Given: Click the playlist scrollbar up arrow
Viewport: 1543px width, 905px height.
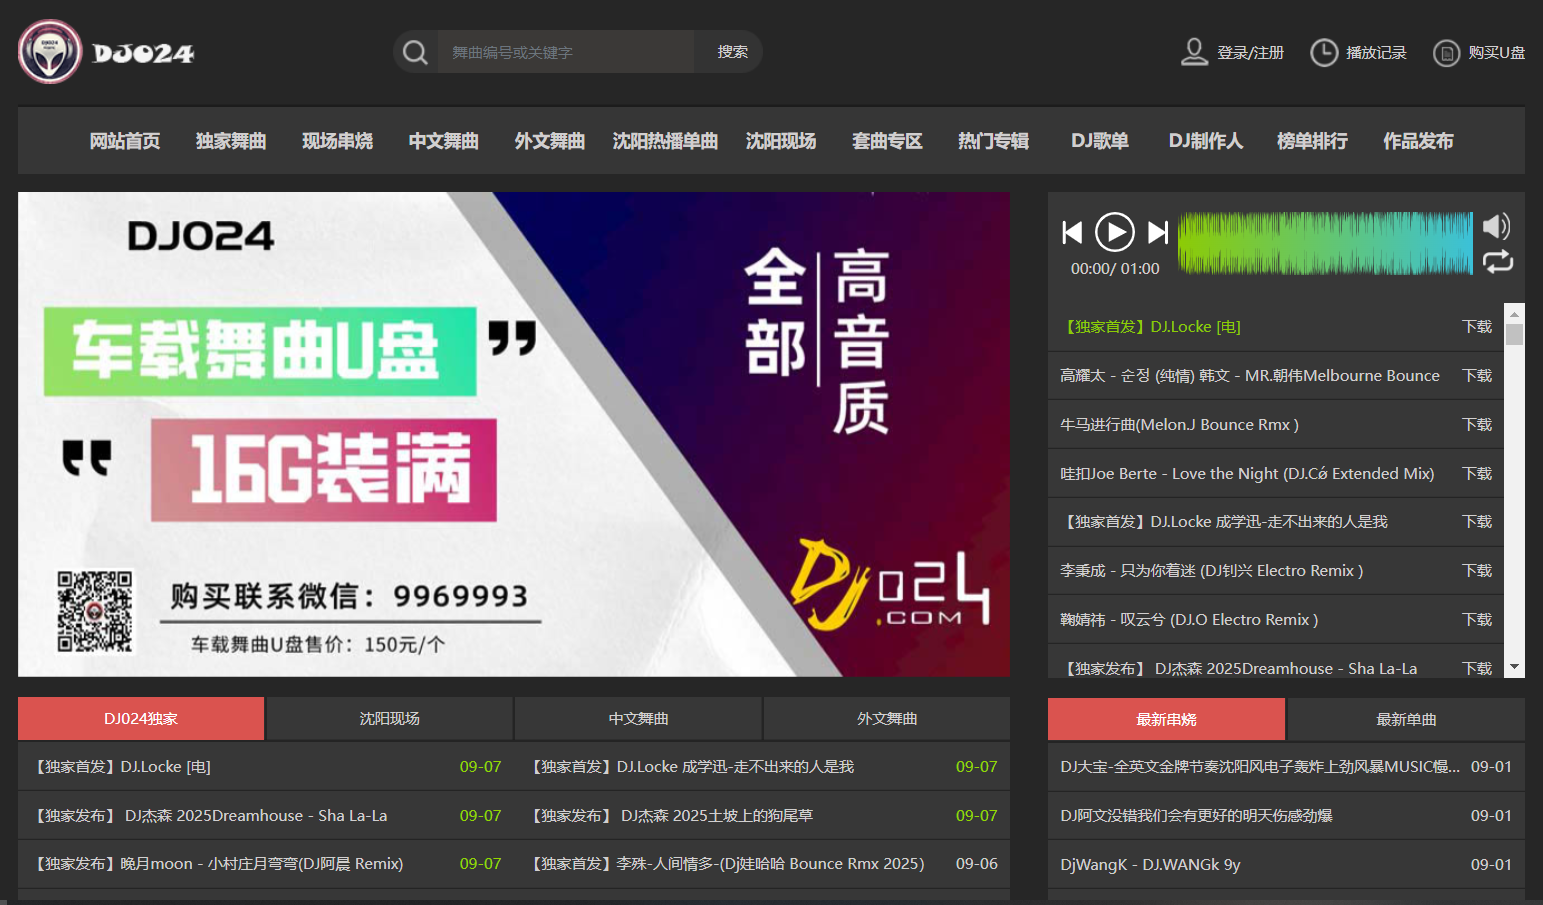Looking at the screenshot, I should (1514, 312).
